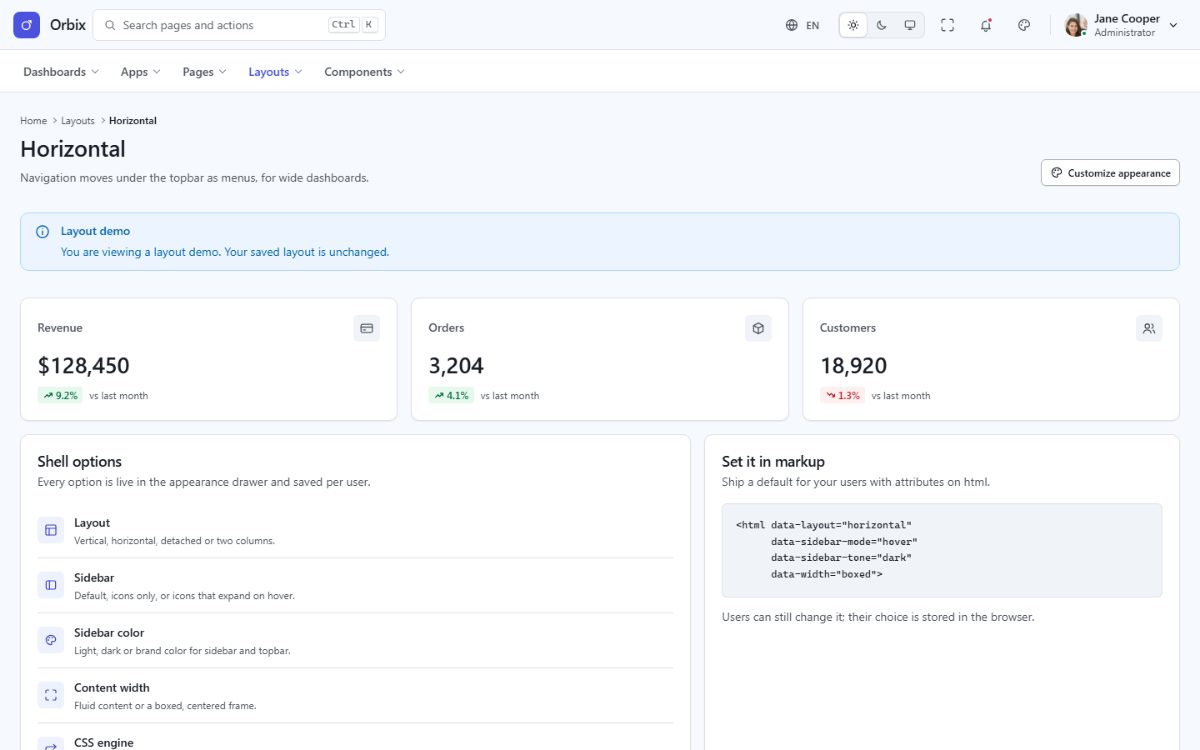Enter fullscreen mode via the topbar icon
Image resolution: width=1200 pixels, height=750 pixels.
coord(948,25)
